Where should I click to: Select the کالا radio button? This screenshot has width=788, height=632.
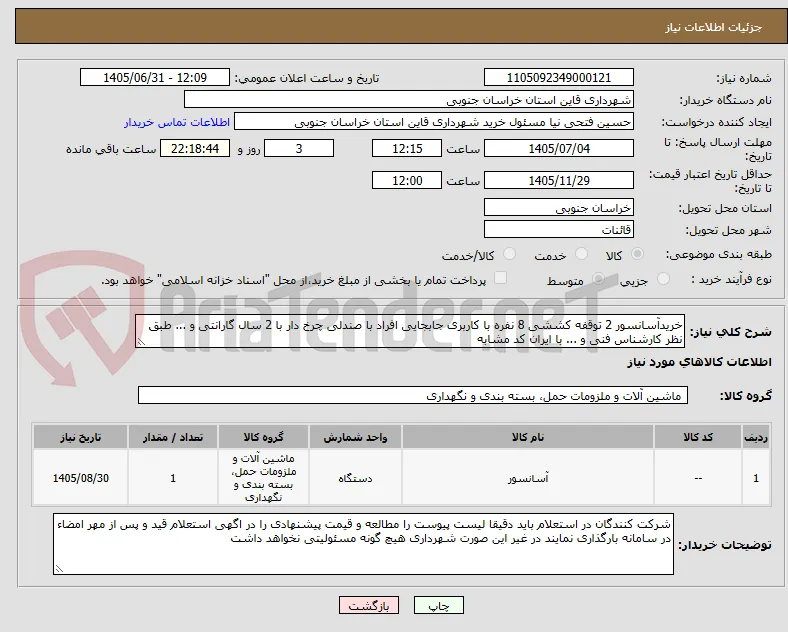(637, 254)
